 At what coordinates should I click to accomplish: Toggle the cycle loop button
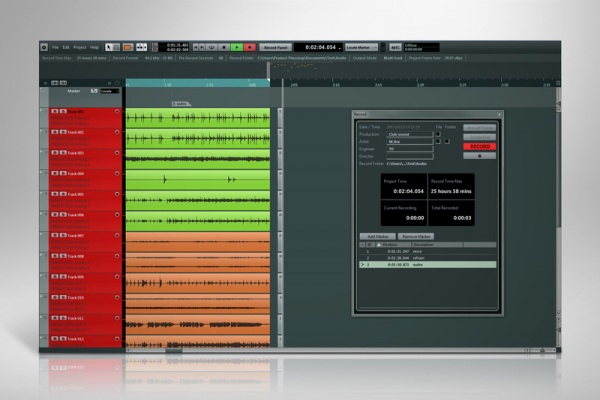(211, 47)
